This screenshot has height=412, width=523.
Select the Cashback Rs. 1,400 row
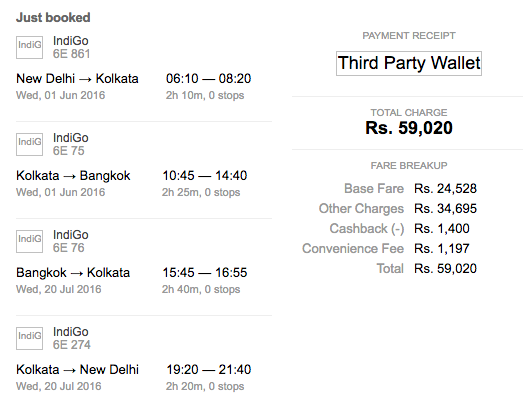pos(400,229)
